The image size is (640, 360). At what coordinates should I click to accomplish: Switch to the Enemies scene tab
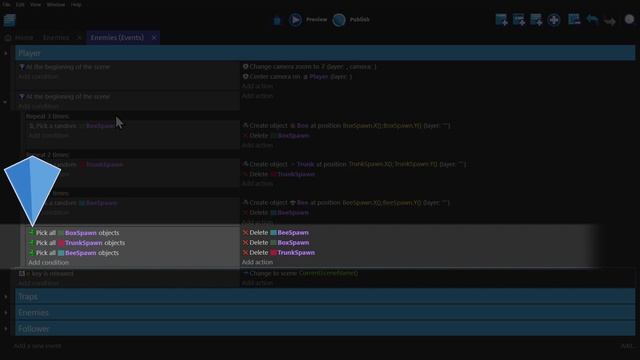pos(56,38)
